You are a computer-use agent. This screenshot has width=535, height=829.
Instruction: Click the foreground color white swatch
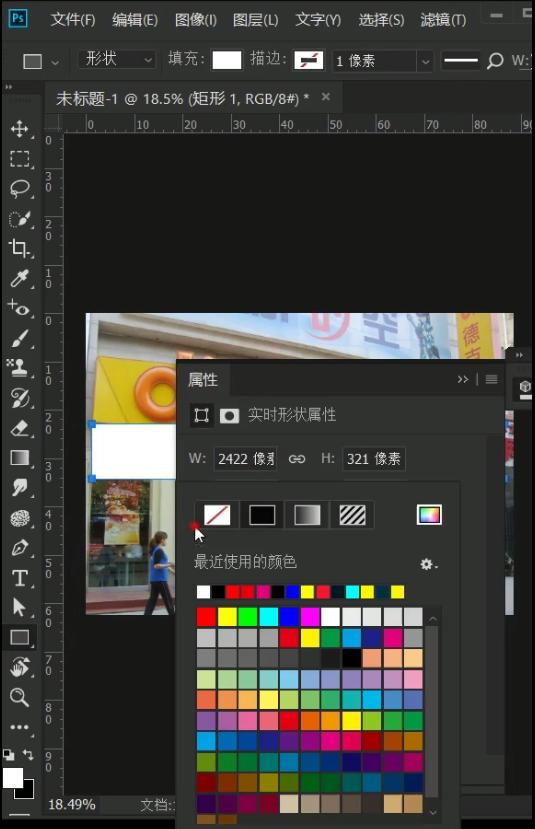pyautogui.click(x=13, y=778)
